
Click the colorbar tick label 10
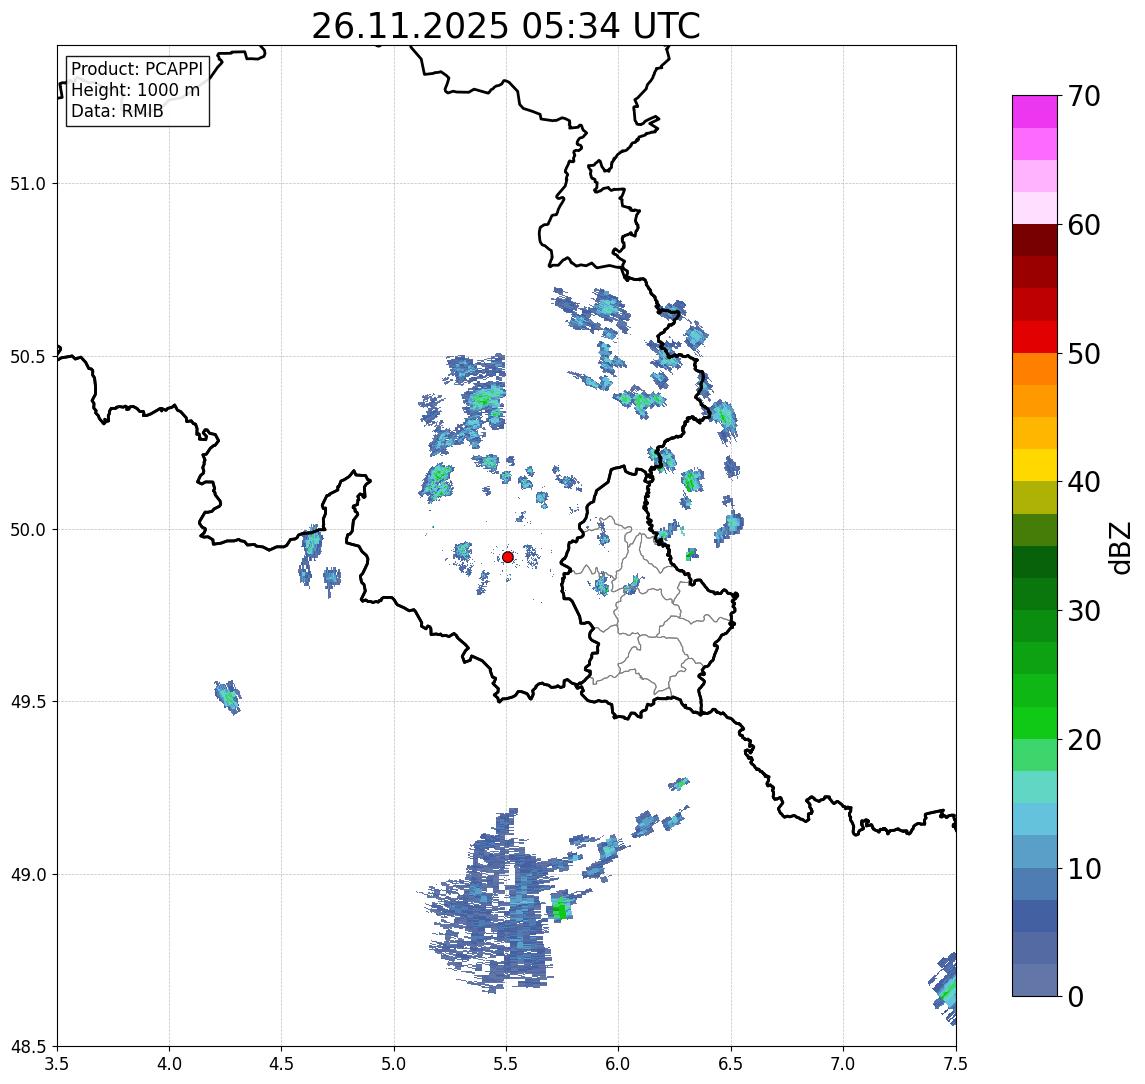(x=1084, y=869)
